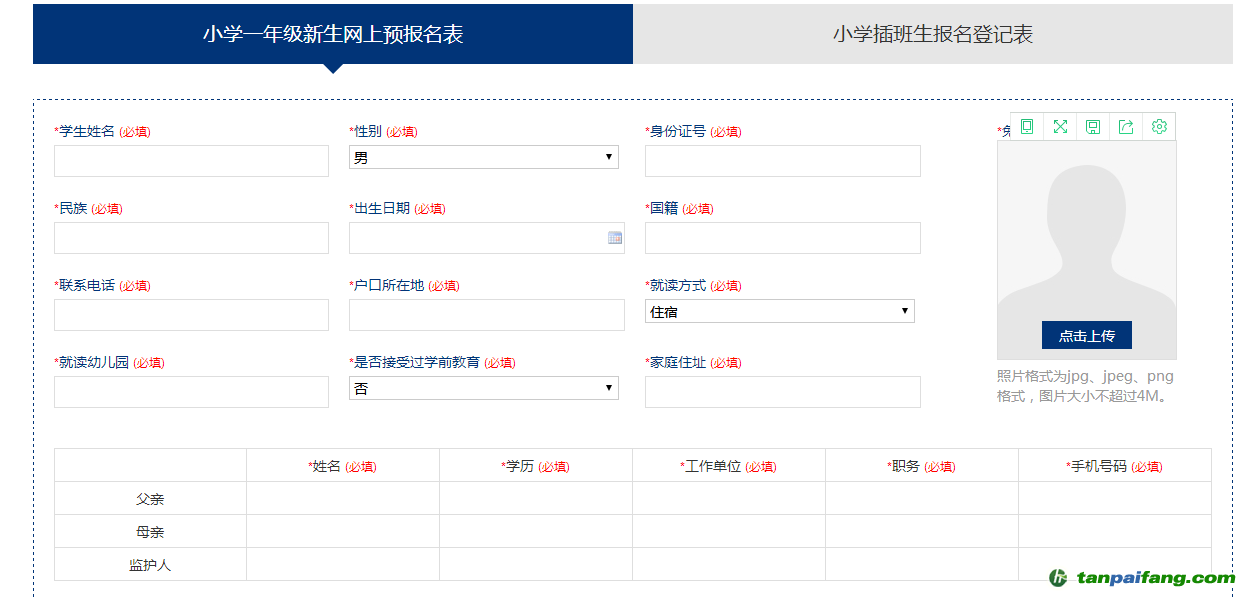Select 小学一年级新生网上预报名表 tab
The height and width of the screenshot is (598, 1246).
tap(333, 34)
